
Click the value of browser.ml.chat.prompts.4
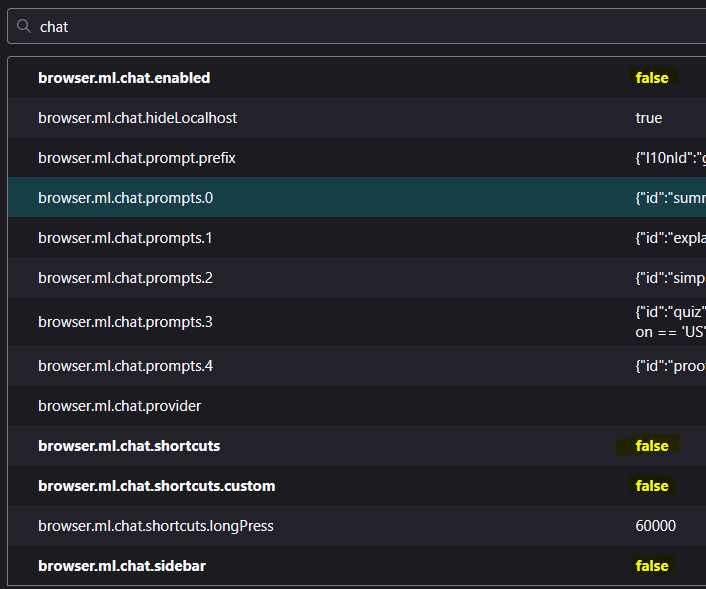670,366
